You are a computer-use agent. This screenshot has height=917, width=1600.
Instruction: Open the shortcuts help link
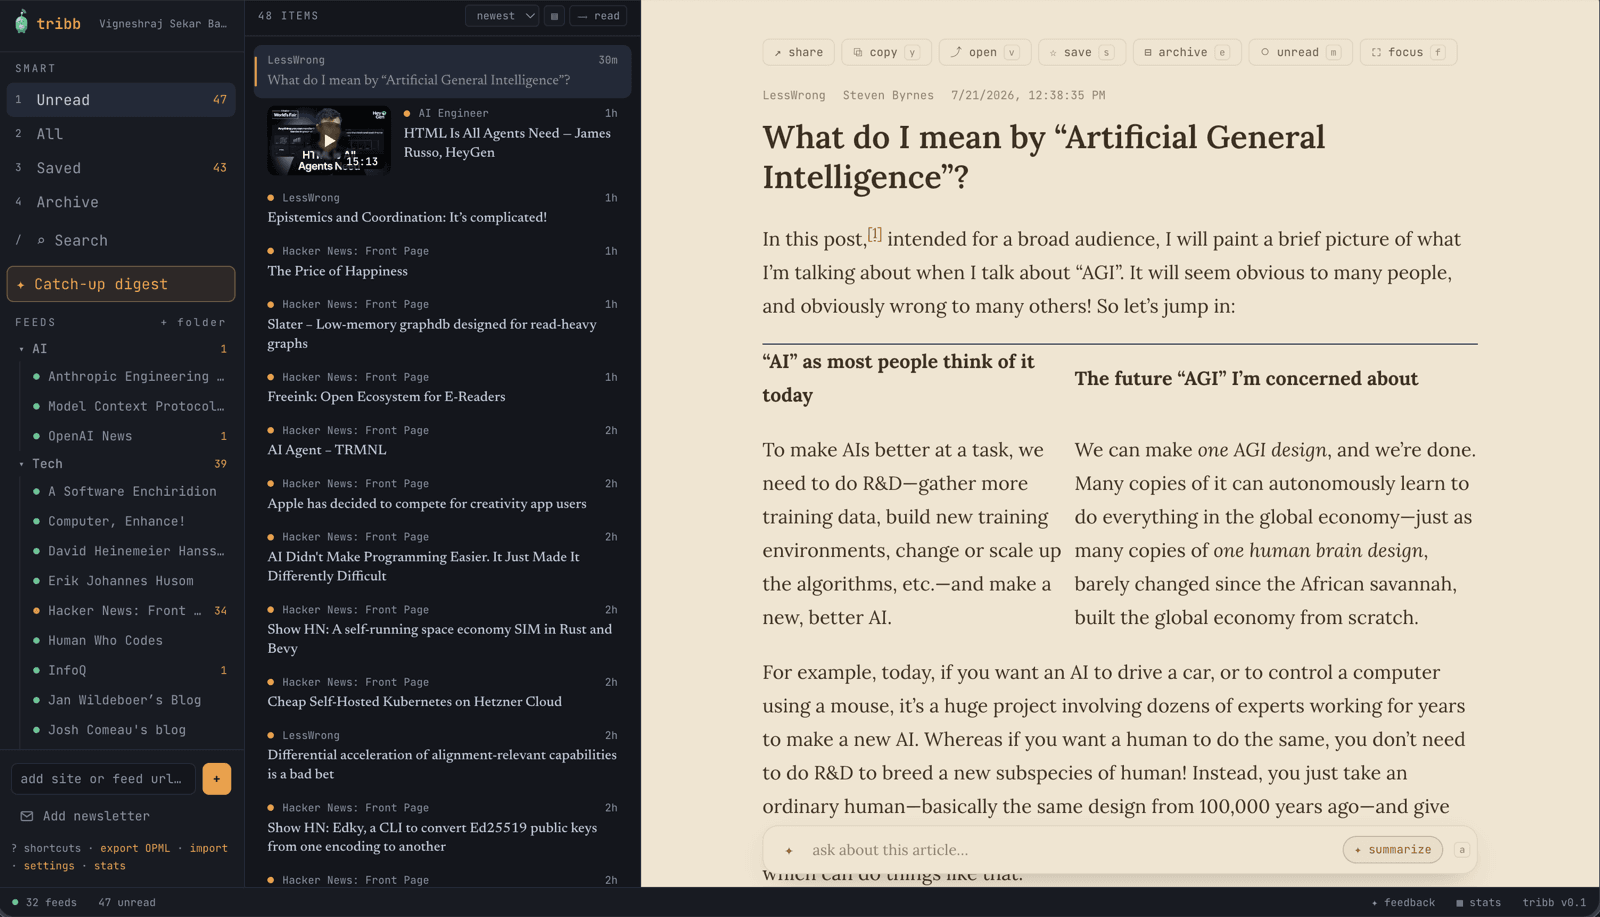coord(46,848)
